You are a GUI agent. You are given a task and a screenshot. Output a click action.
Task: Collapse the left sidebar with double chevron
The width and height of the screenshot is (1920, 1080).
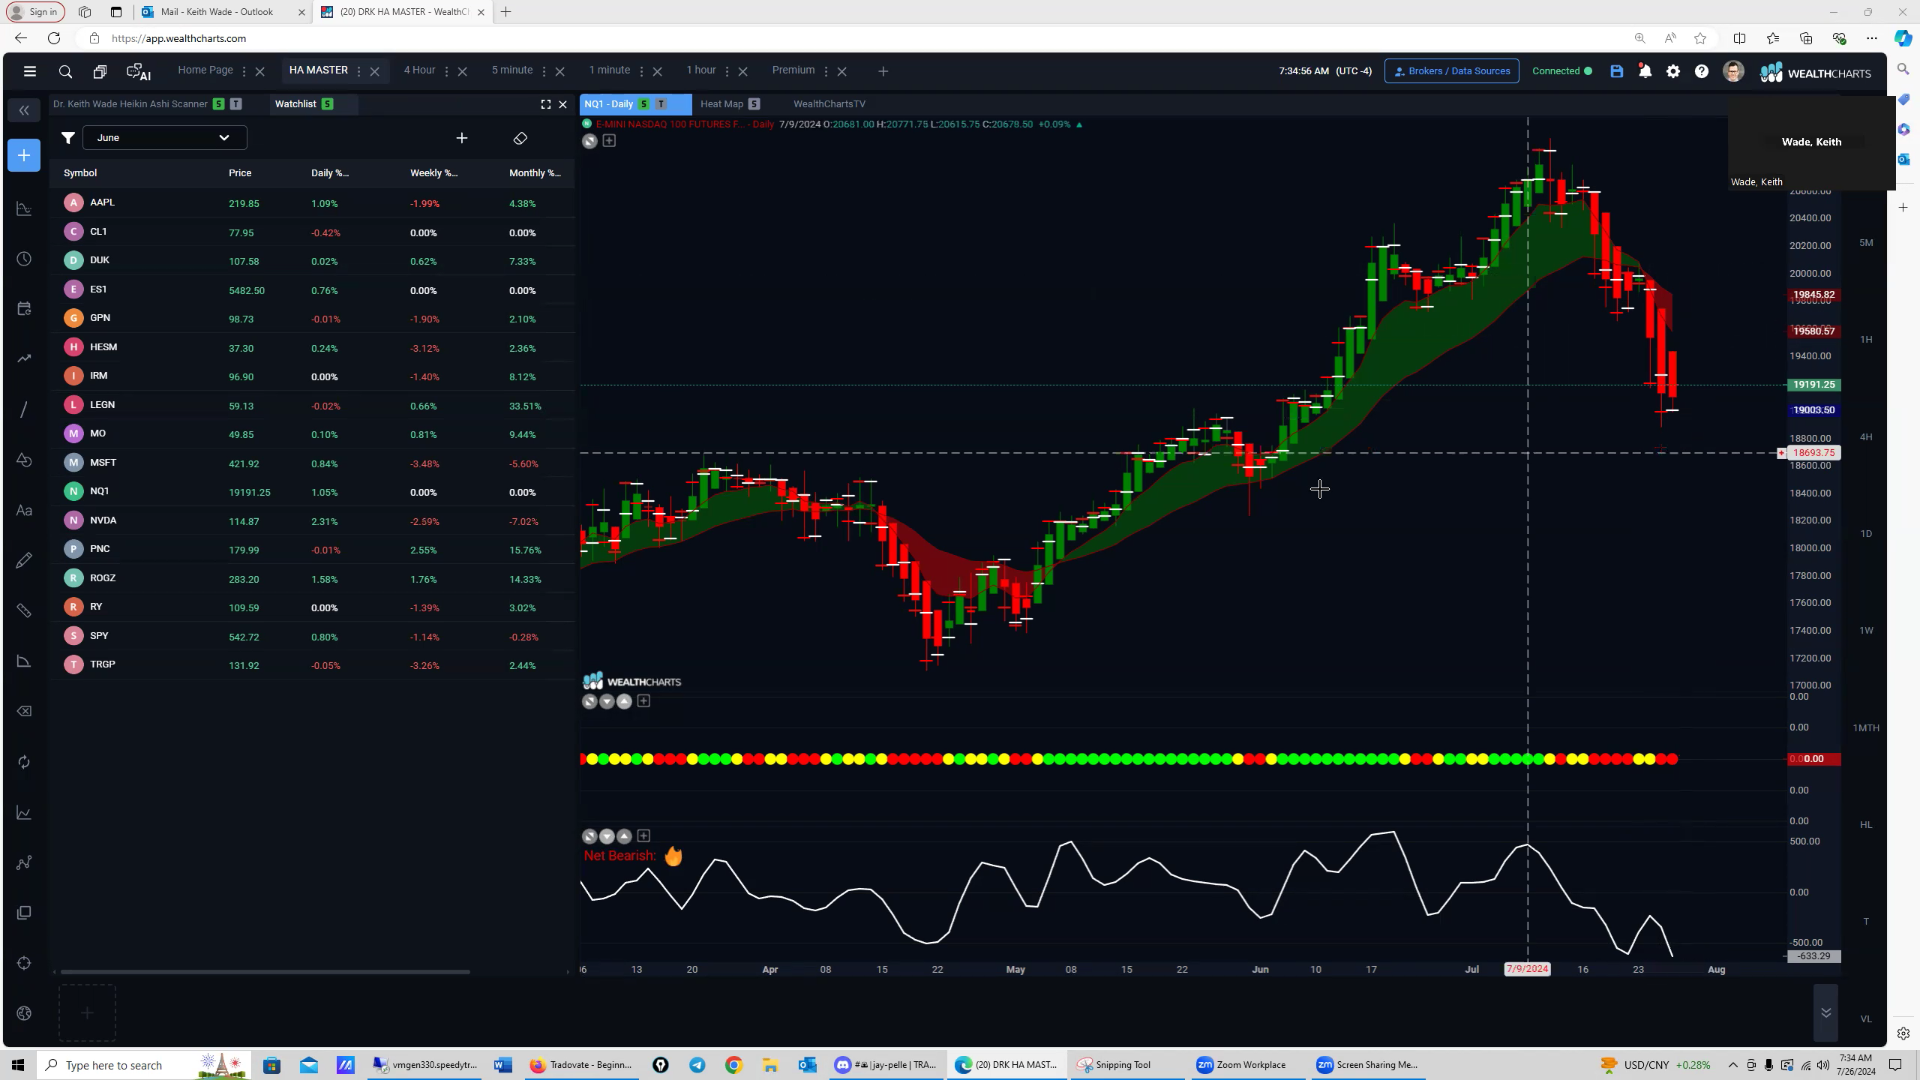24,110
